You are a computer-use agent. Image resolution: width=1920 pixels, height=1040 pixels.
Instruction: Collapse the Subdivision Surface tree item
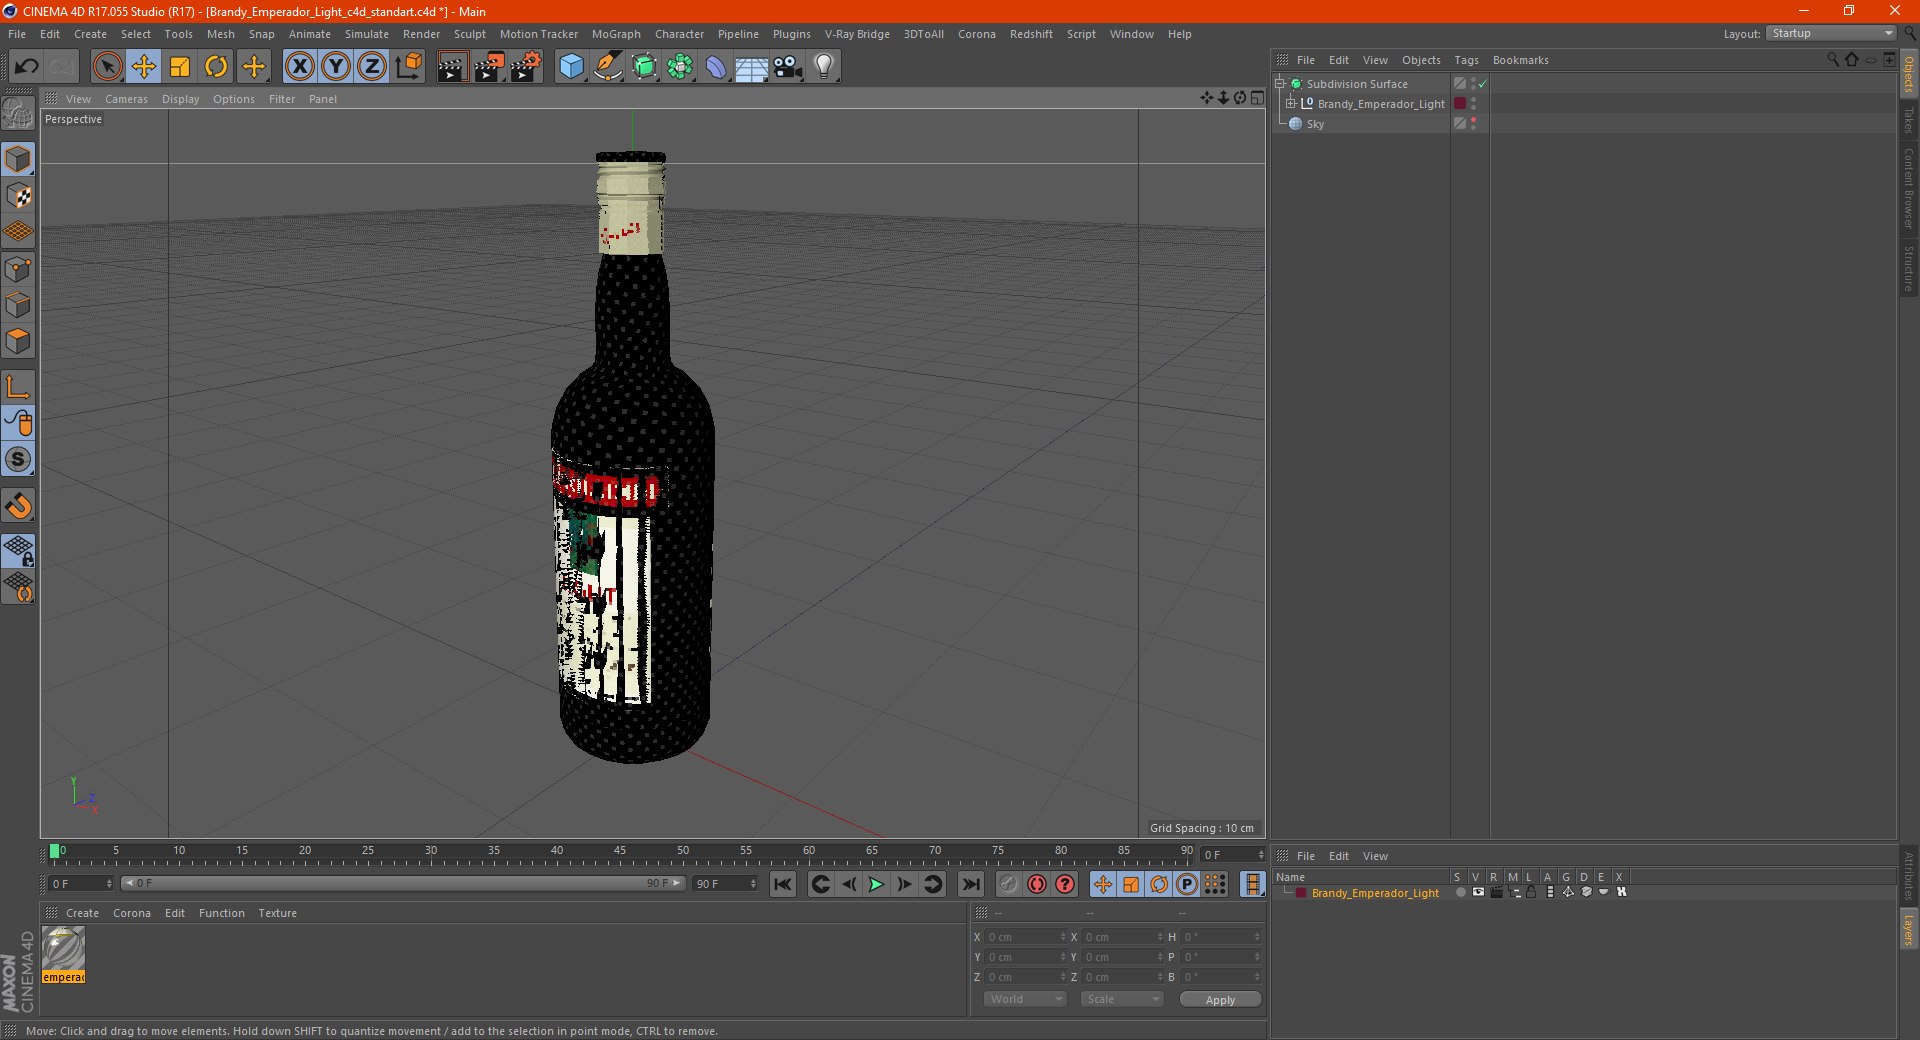coord(1280,84)
